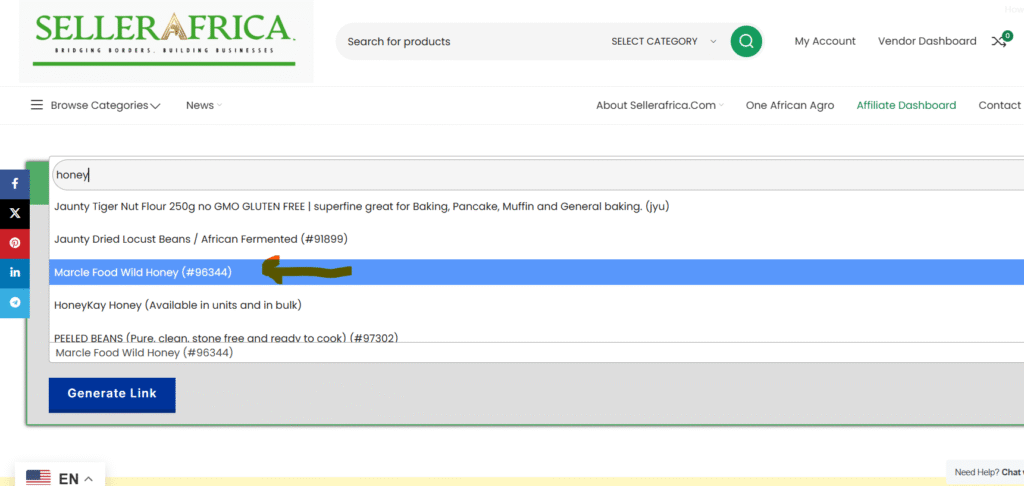Open the One African Agro menu item
1024x486 pixels.
click(x=790, y=105)
